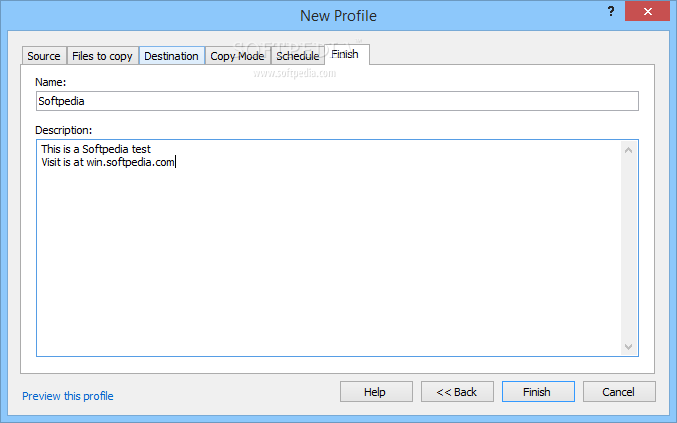Click the description scrollbar down arrow
Screen dimensions: 677x423
[x=629, y=347]
